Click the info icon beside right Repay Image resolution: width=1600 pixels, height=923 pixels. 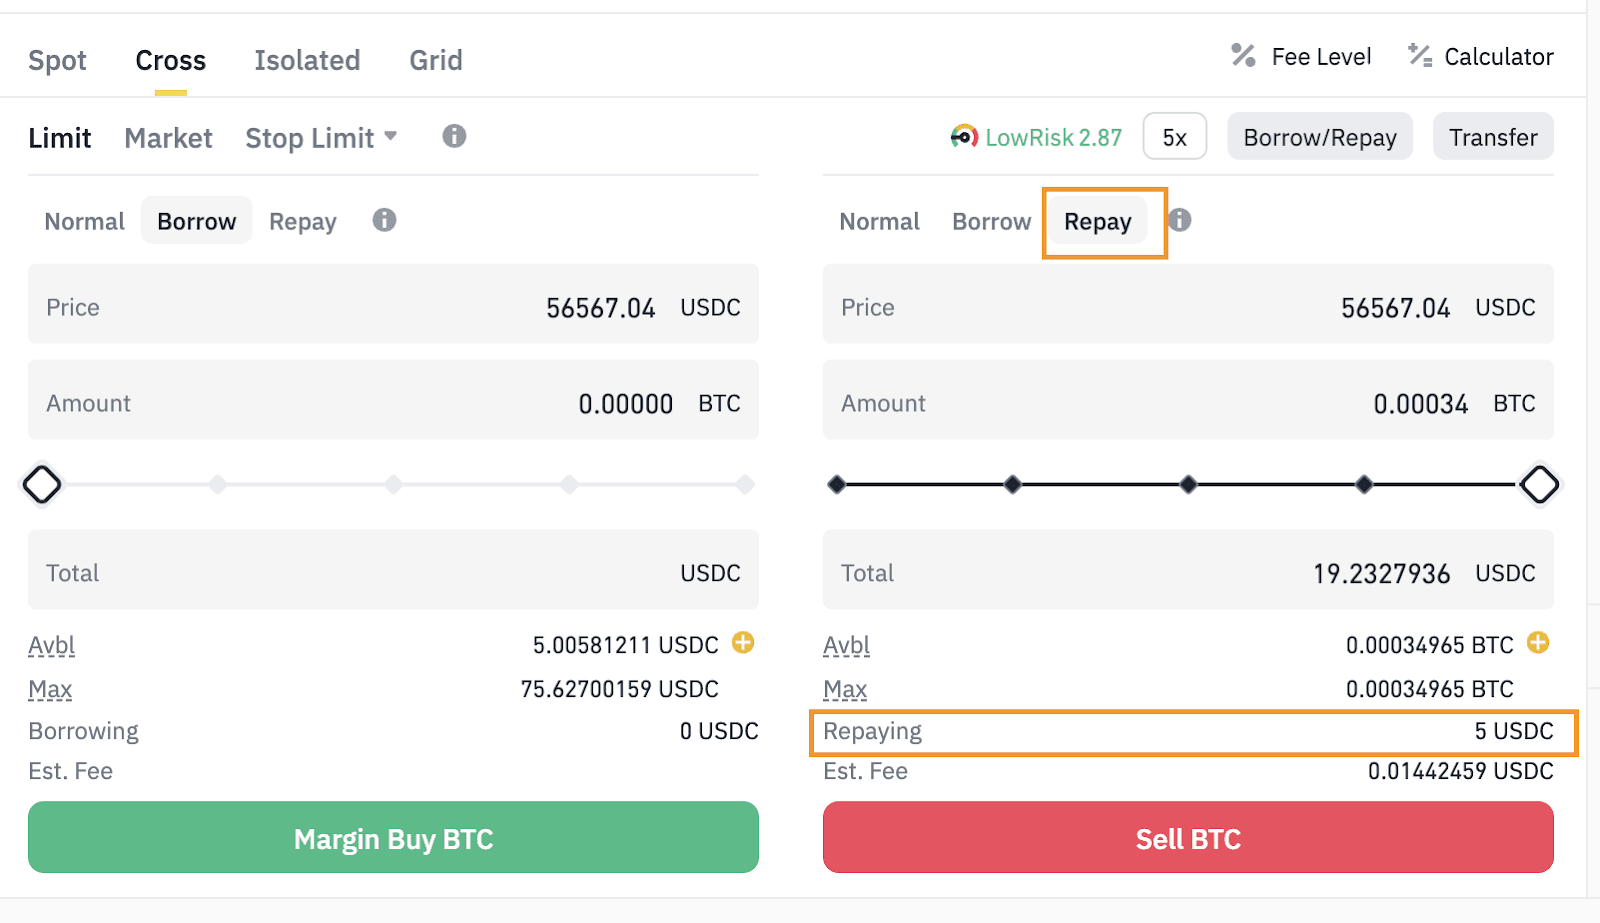click(1180, 220)
